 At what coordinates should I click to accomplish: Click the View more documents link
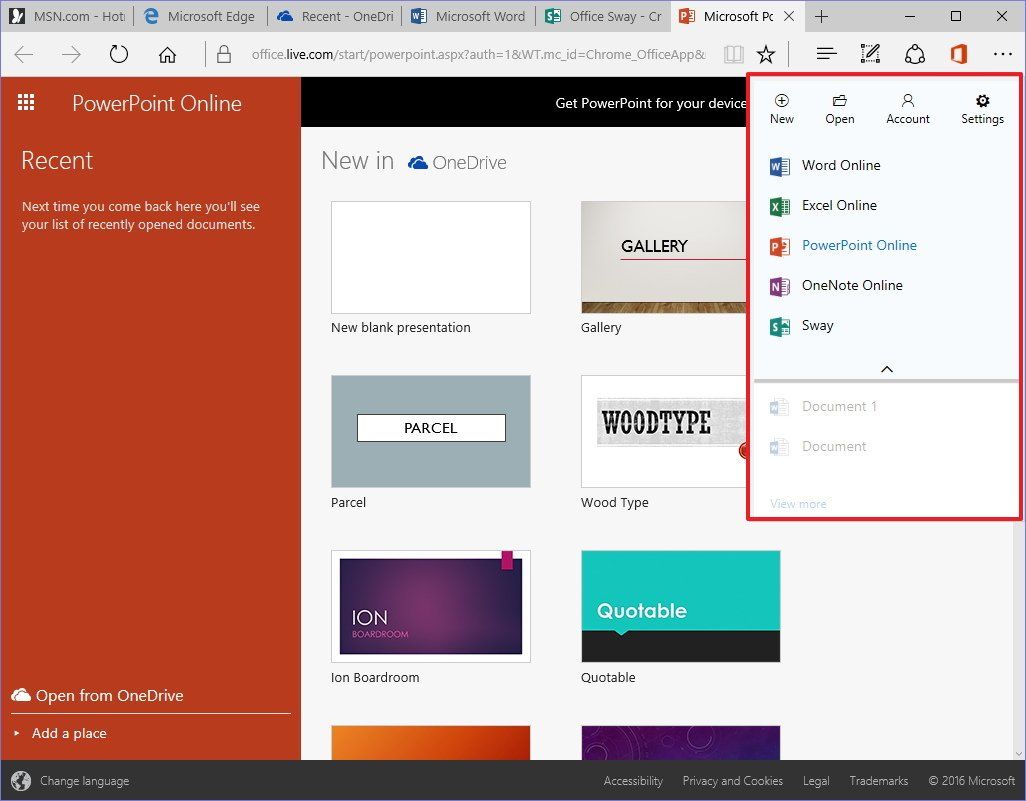(798, 503)
